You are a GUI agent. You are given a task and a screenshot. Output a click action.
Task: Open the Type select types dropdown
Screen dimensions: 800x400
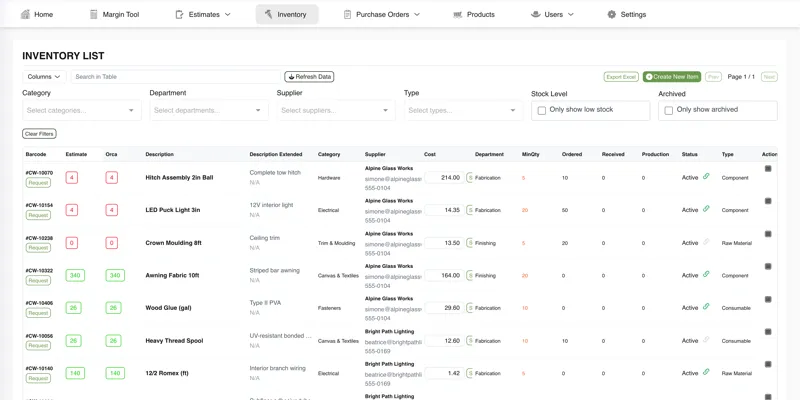(463, 110)
